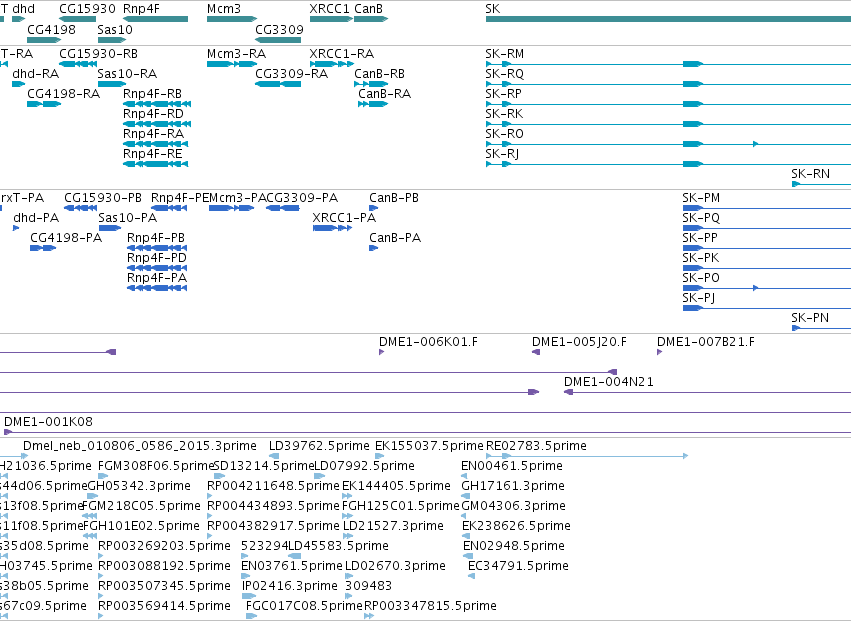This screenshot has width=851, height=621.
Task: Select the RP003347815.5prime EST label
Action: point(430,606)
